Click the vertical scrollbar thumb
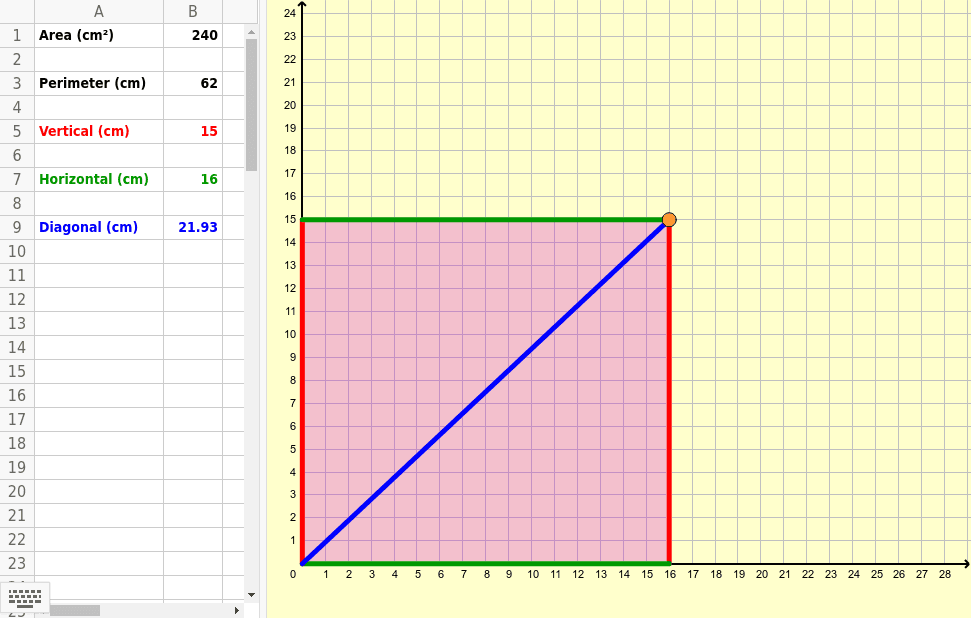Viewport: 973px width, 620px height. point(251,105)
